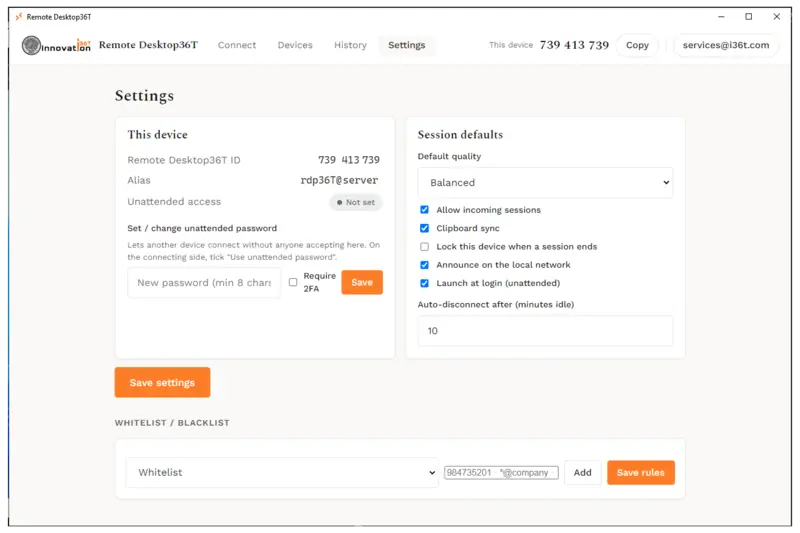Screen dimensions: 800x533
Task: Click the whitelist rule entry field
Action: pos(501,473)
